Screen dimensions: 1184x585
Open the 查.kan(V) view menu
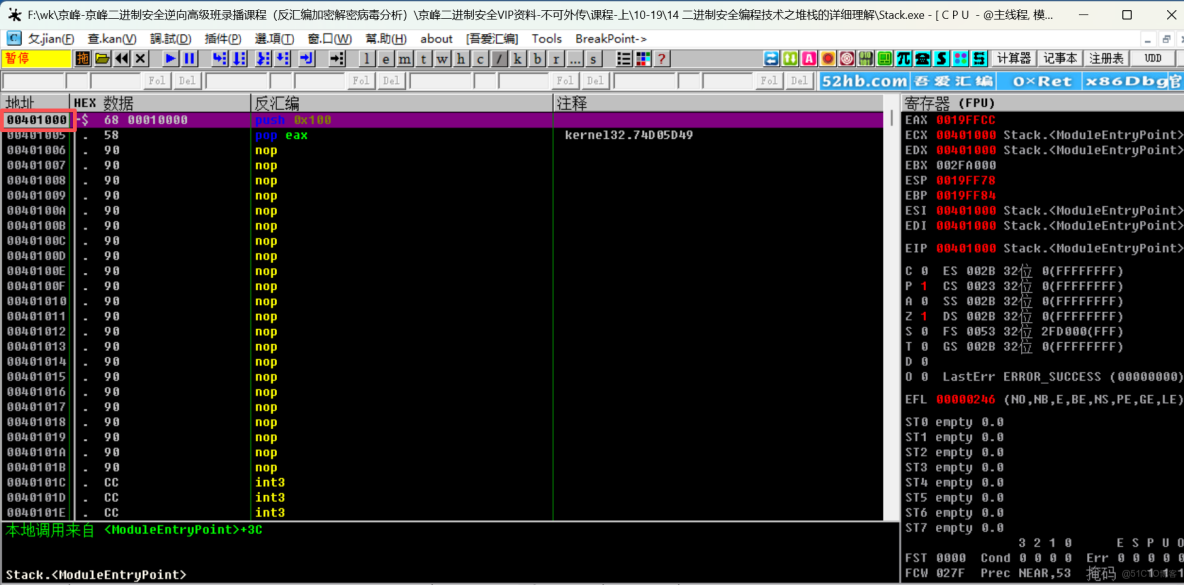click(x=113, y=38)
